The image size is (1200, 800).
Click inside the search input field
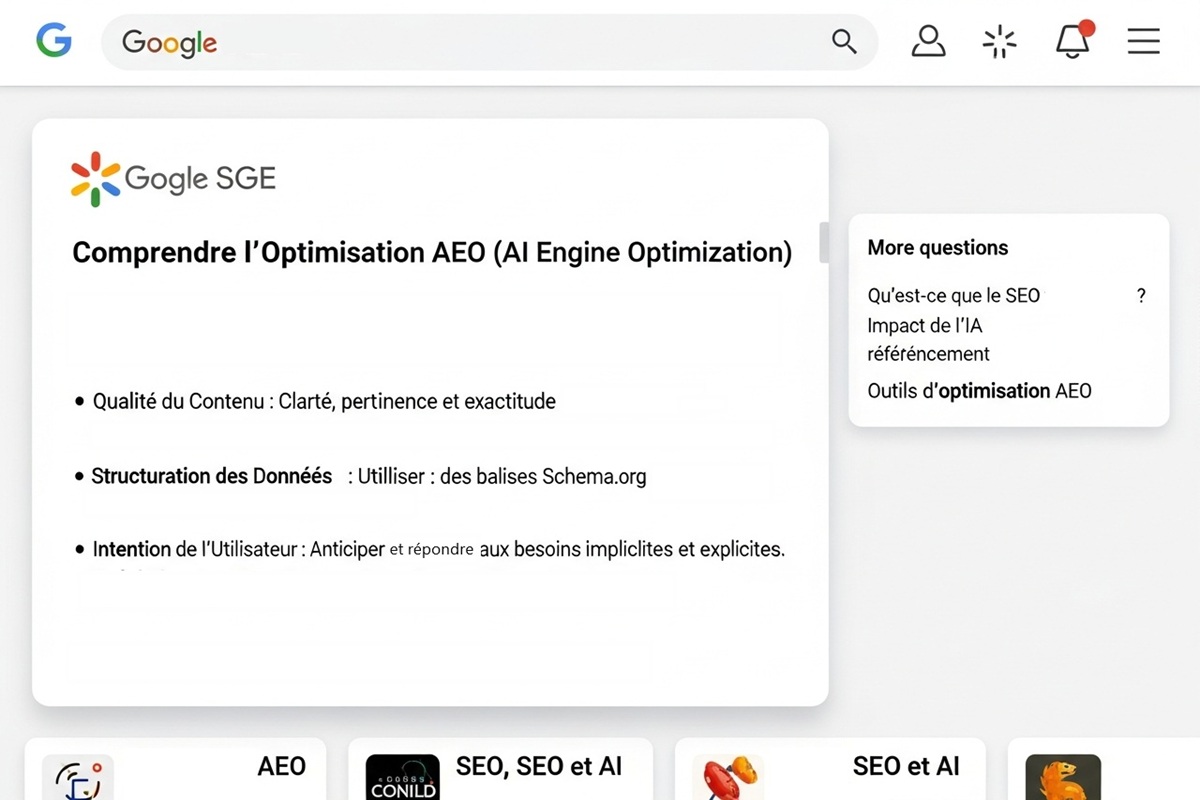pyautogui.click(x=500, y=42)
